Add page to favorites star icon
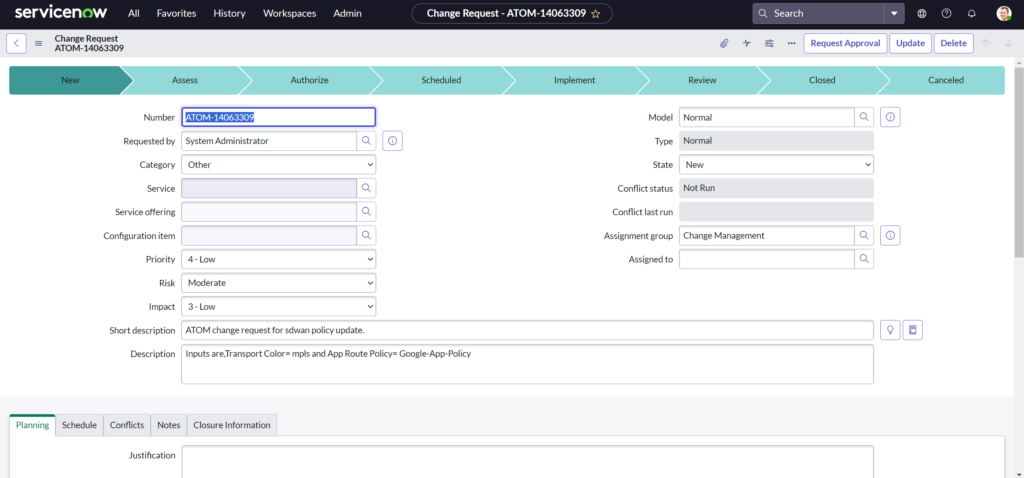Screen dimensions: 1024x478 coord(596,14)
